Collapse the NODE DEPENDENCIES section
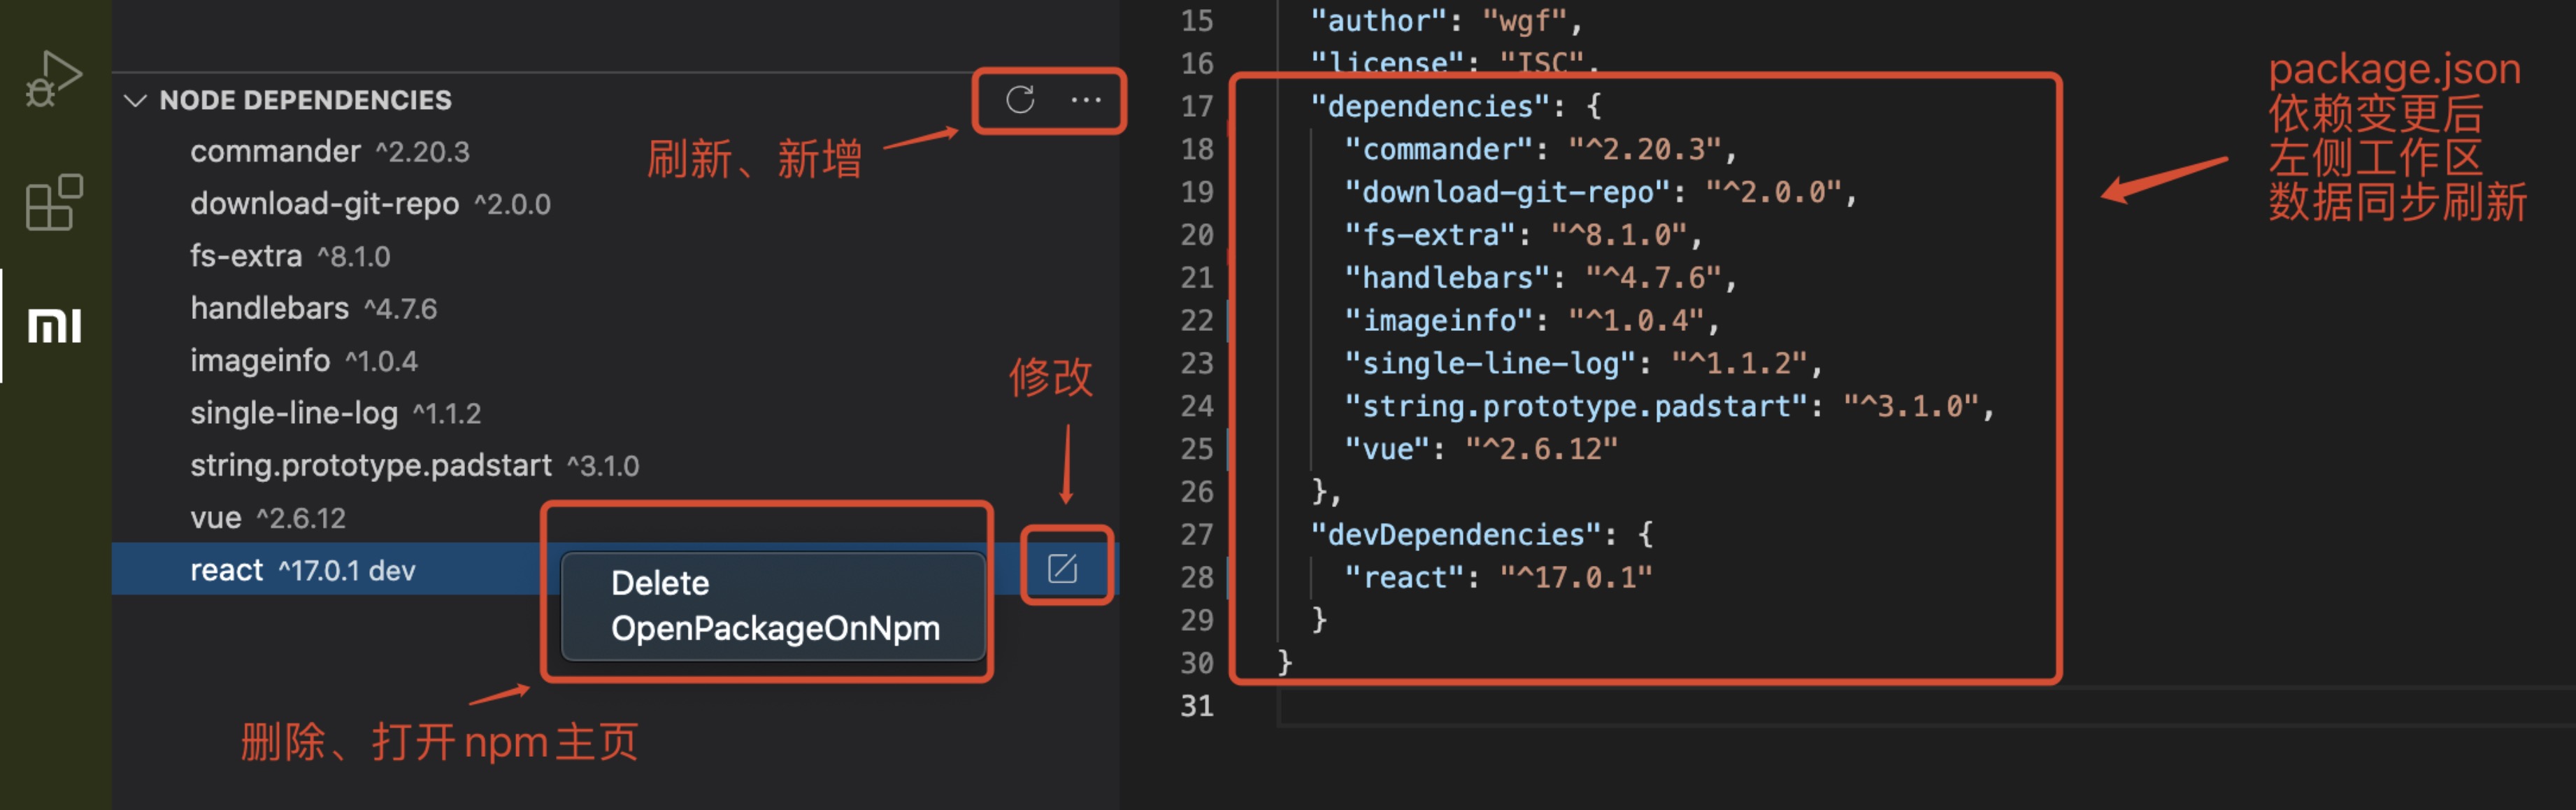Viewport: 2576px width, 810px height. pyautogui.click(x=135, y=100)
